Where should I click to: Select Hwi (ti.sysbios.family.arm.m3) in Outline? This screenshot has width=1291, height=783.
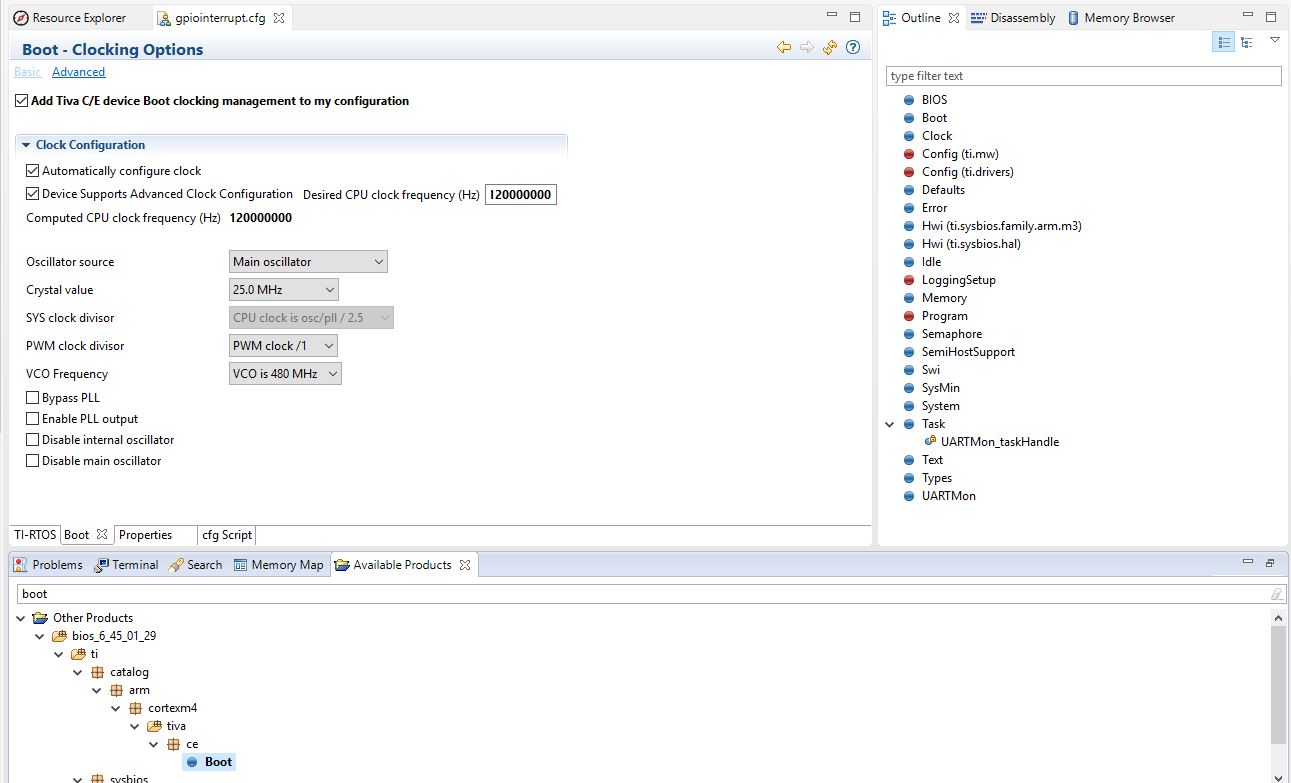click(x=1001, y=226)
